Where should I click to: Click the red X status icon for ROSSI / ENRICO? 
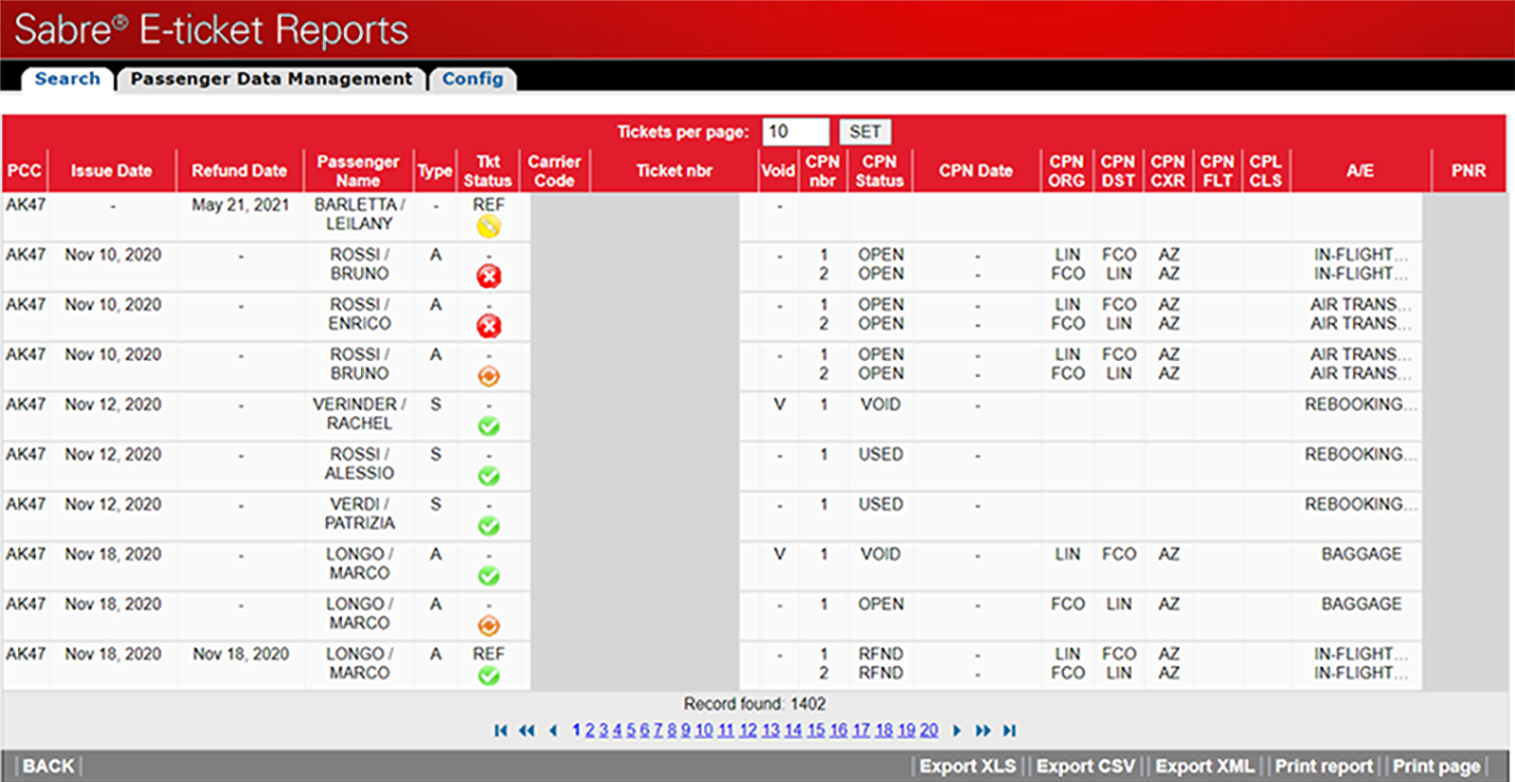[488, 326]
